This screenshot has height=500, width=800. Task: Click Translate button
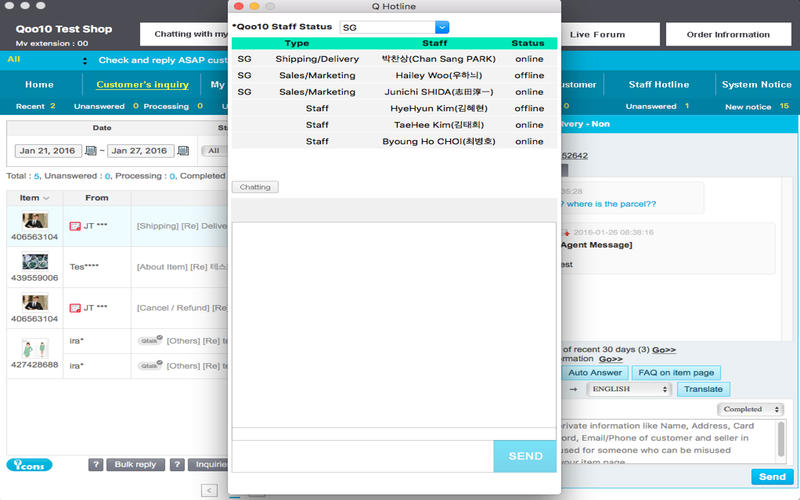[x=703, y=389]
